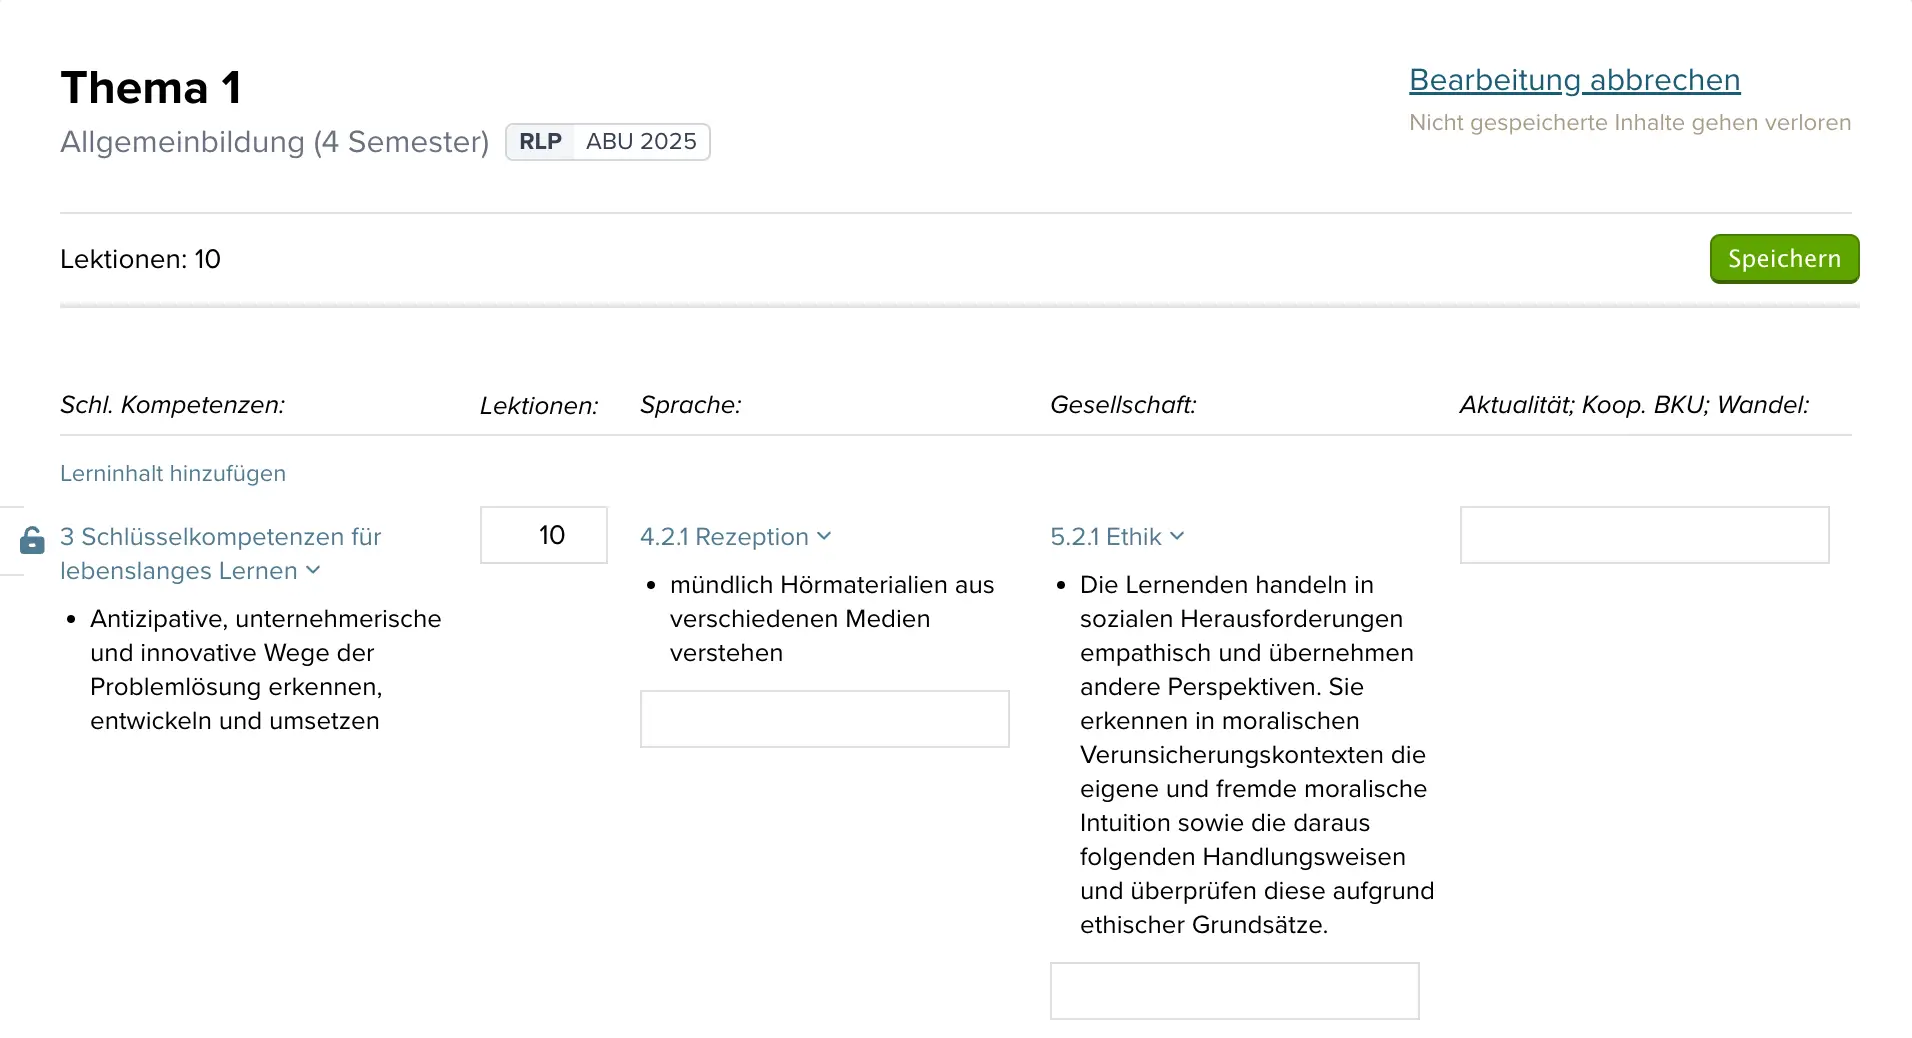Open the 4.2.1 Rezeption dropdown
Image resolution: width=1912 pixels, height=1038 pixels.
[x=735, y=537]
